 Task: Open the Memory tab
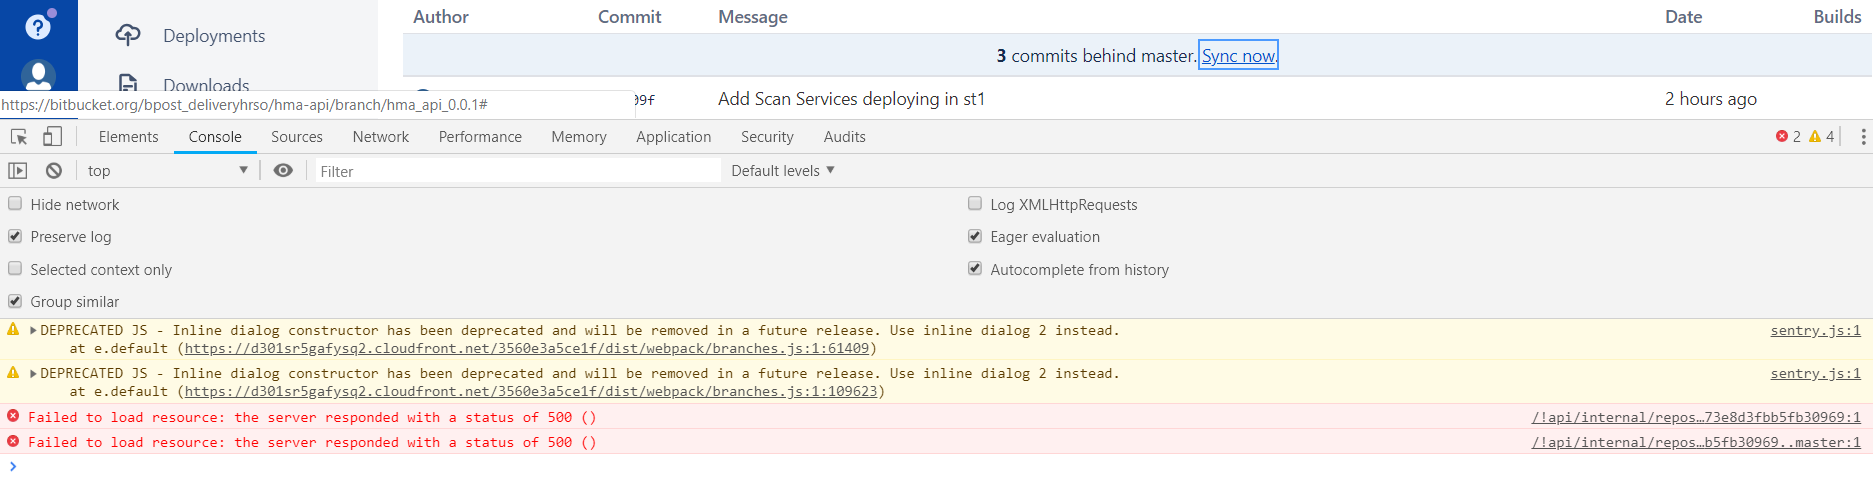(579, 137)
